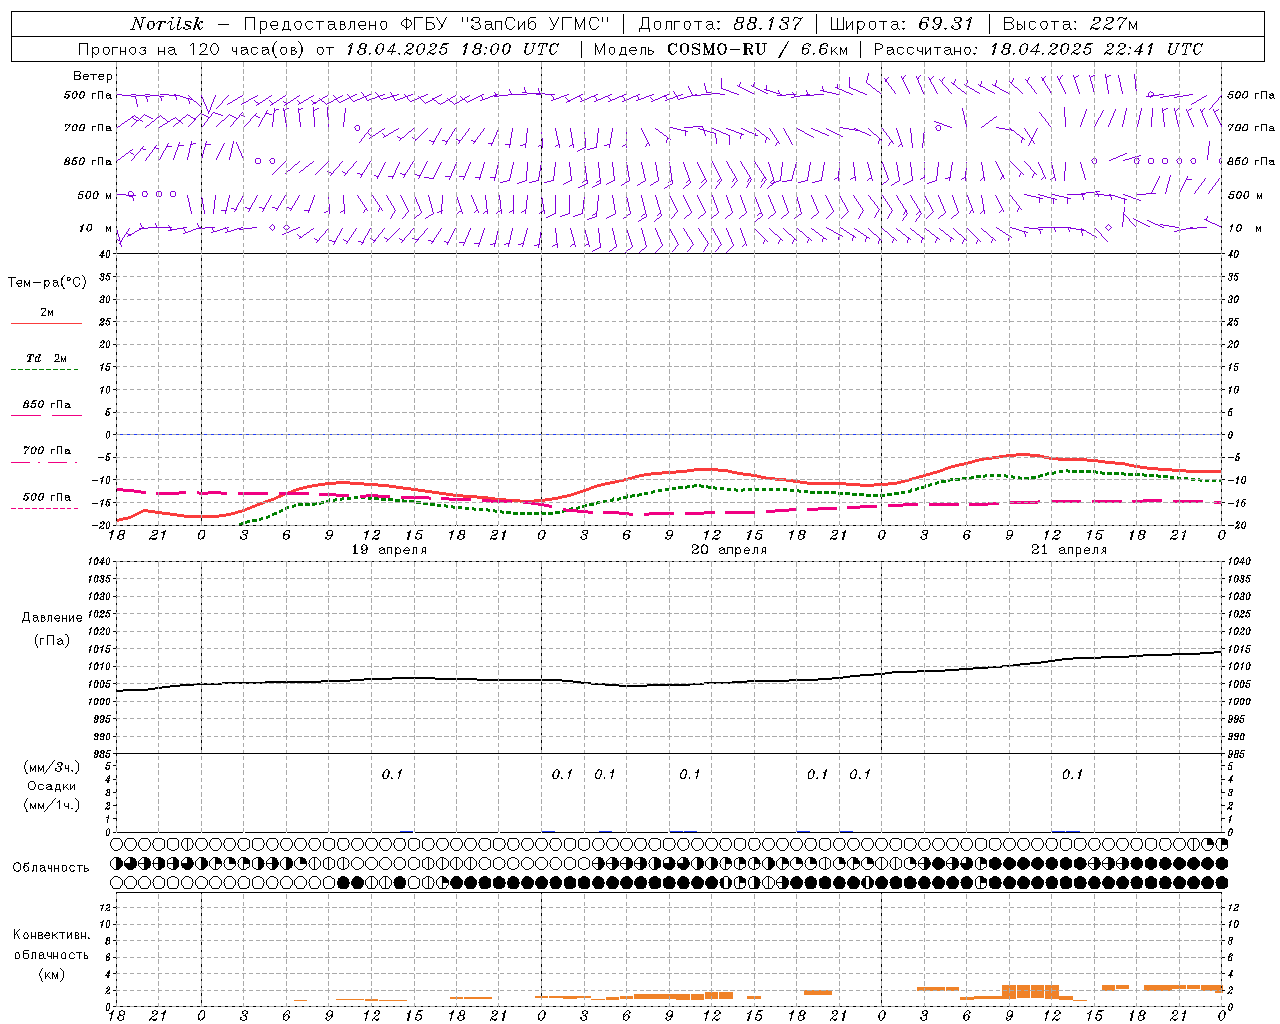Click the Осадки panel label
This screenshot has height=1024, width=1280.
click(x=51, y=786)
